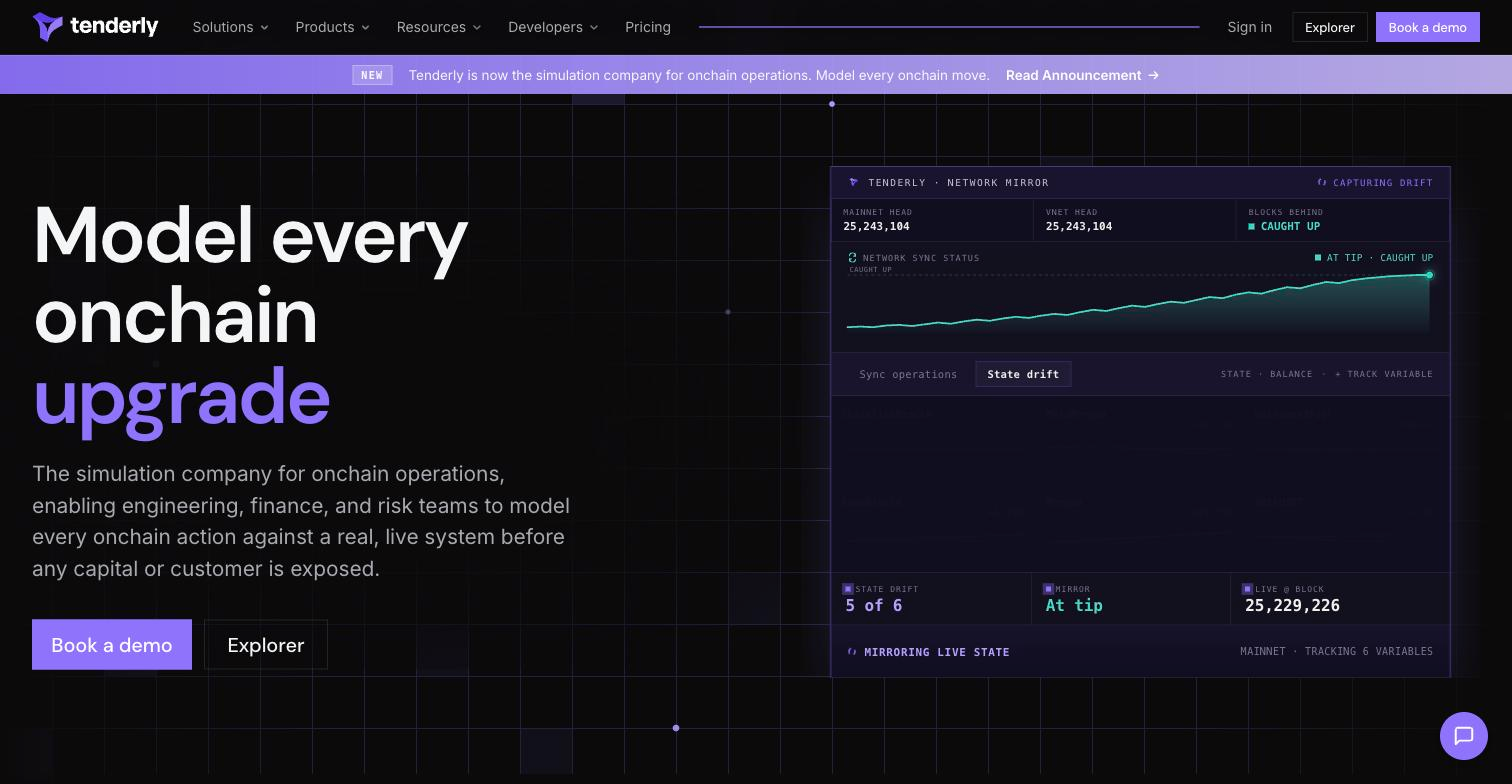Click the purple upgrade headline word

click(x=181, y=400)
